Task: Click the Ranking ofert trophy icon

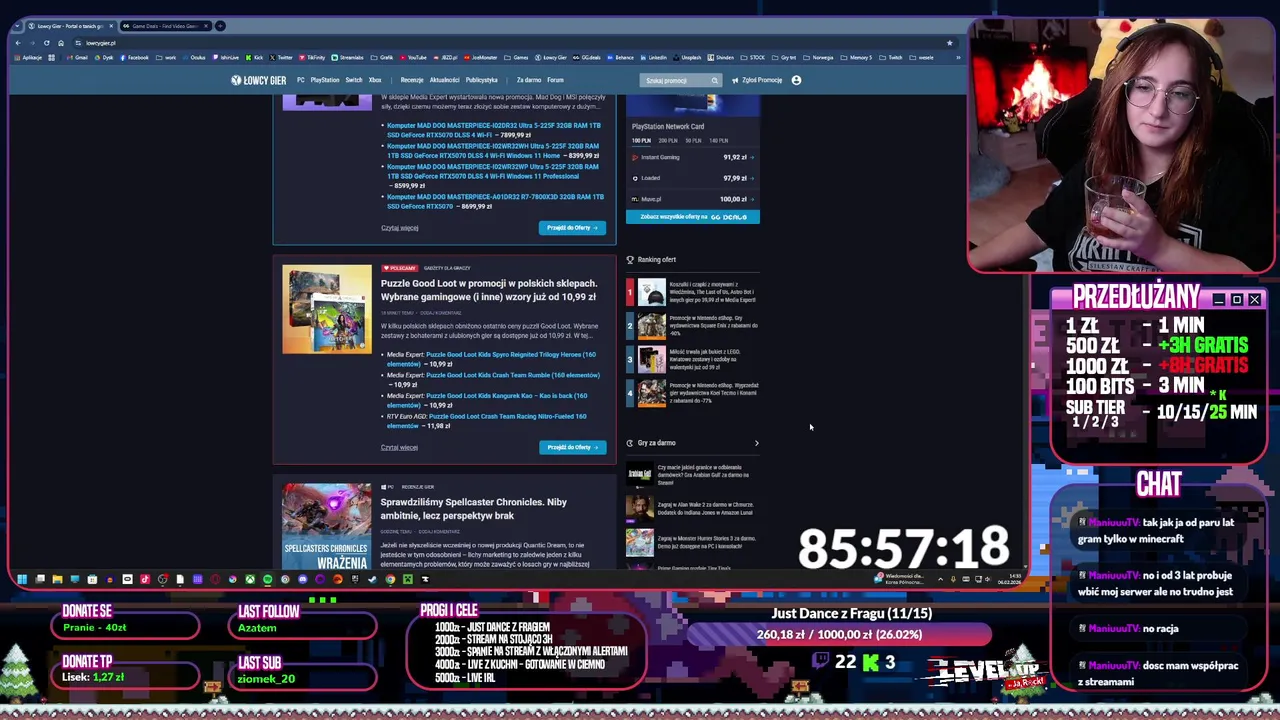Action: (x=630, y=260)
